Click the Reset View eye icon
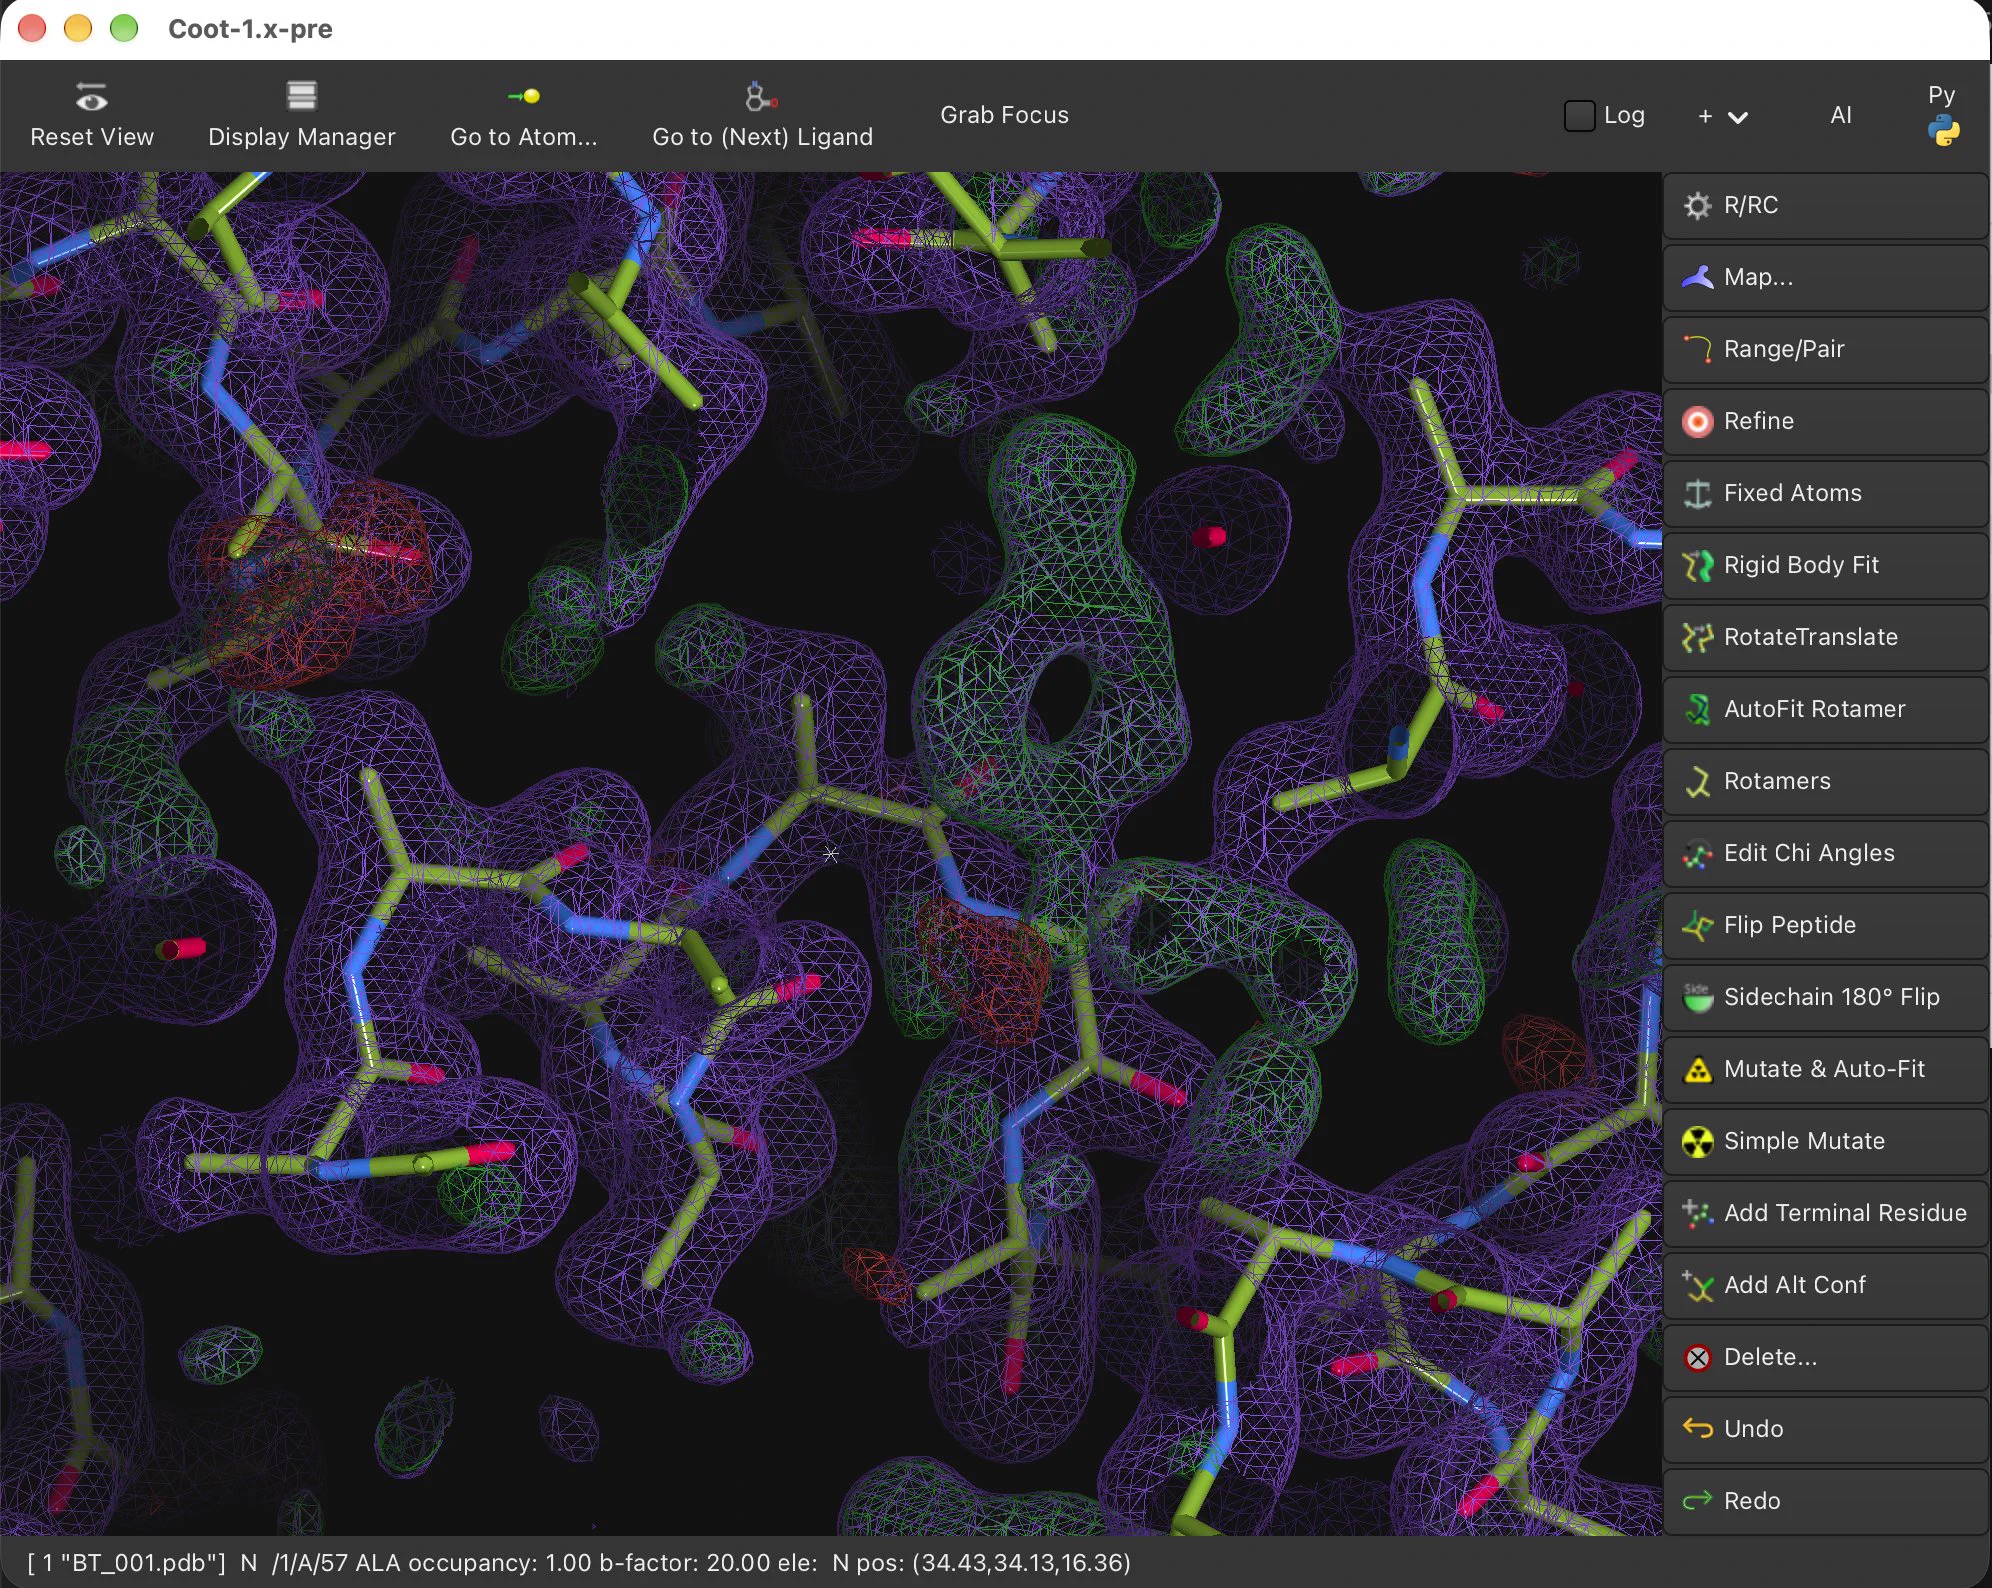This screenshot has width=1992, height=1588. click(x=91, y=98)
